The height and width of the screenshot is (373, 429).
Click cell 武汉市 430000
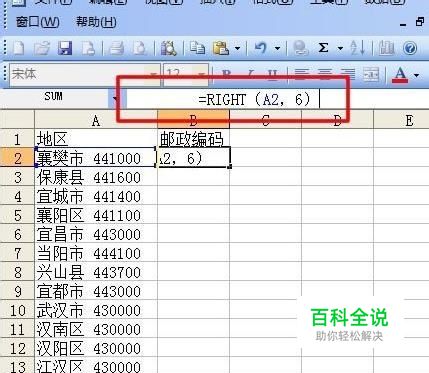[96, 310]
